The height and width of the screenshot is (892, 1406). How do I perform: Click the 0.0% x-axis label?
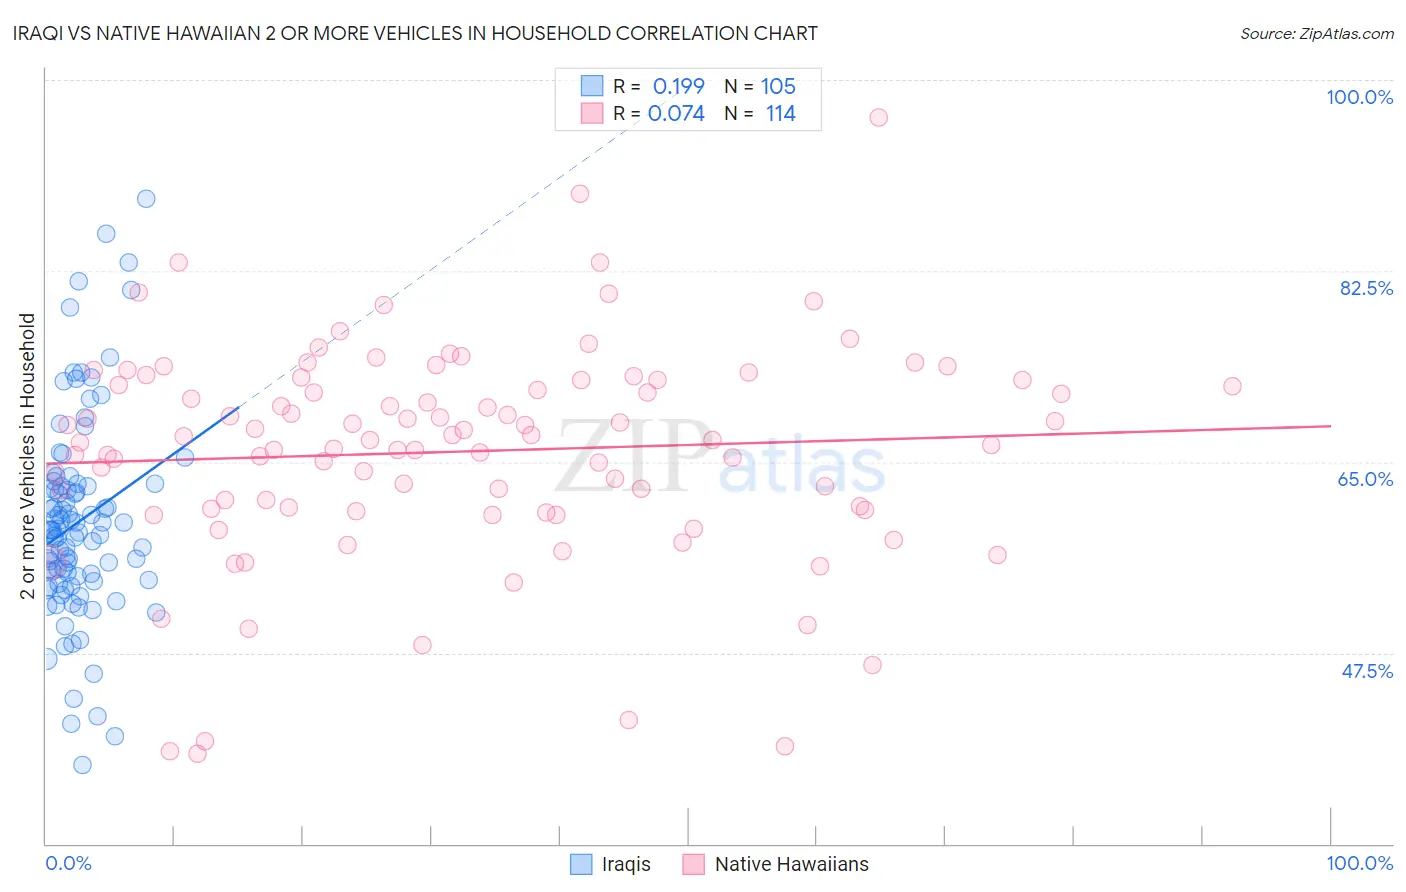68,863
